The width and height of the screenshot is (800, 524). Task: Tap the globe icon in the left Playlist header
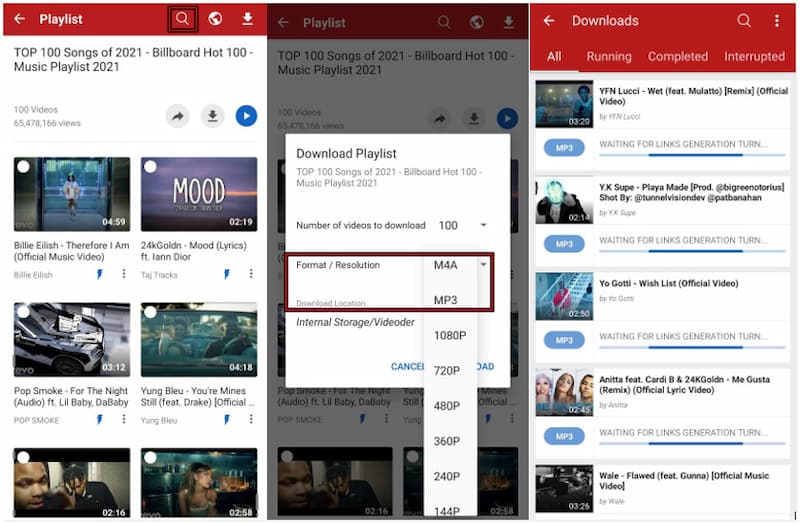(215, 19)
